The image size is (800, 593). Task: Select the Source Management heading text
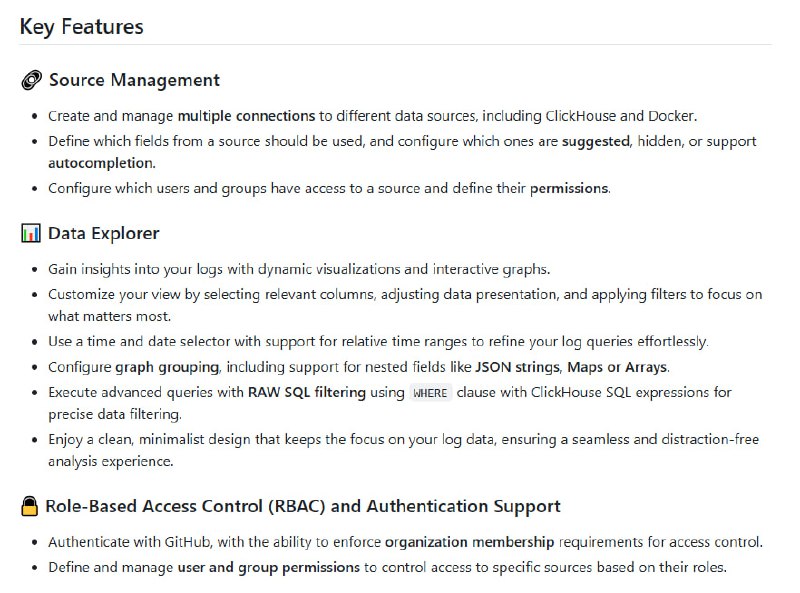point(134,80)
